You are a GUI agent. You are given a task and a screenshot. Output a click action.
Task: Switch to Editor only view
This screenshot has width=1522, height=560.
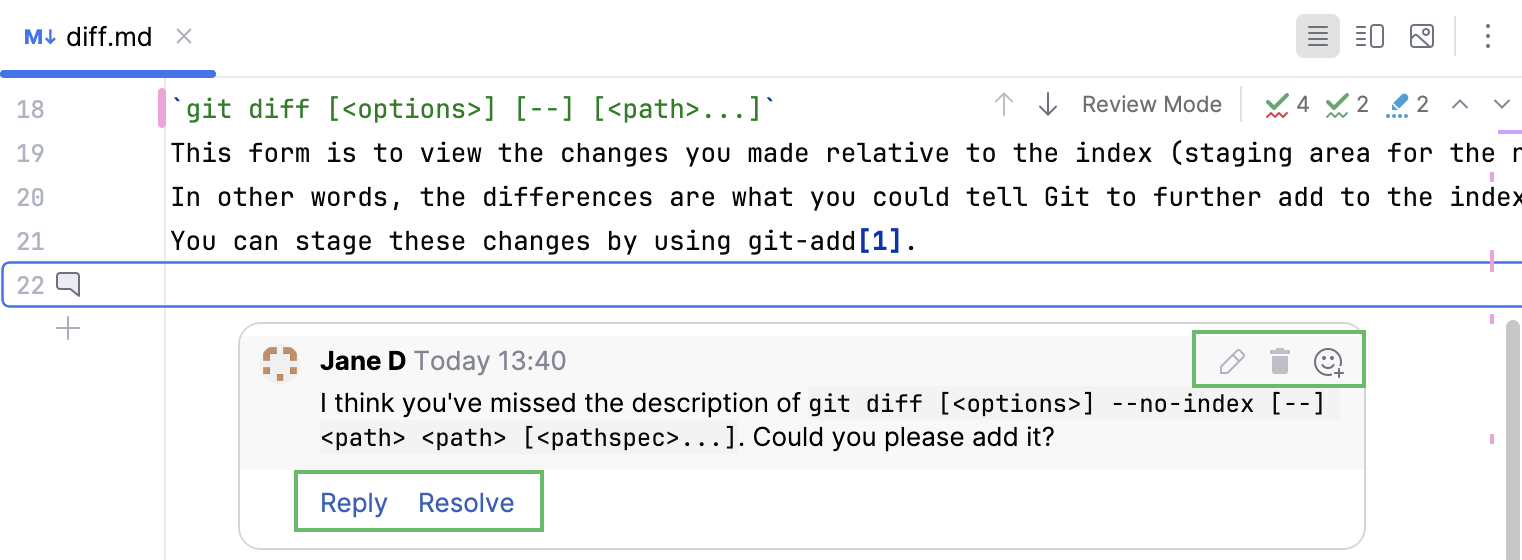tap(1318, 37)
